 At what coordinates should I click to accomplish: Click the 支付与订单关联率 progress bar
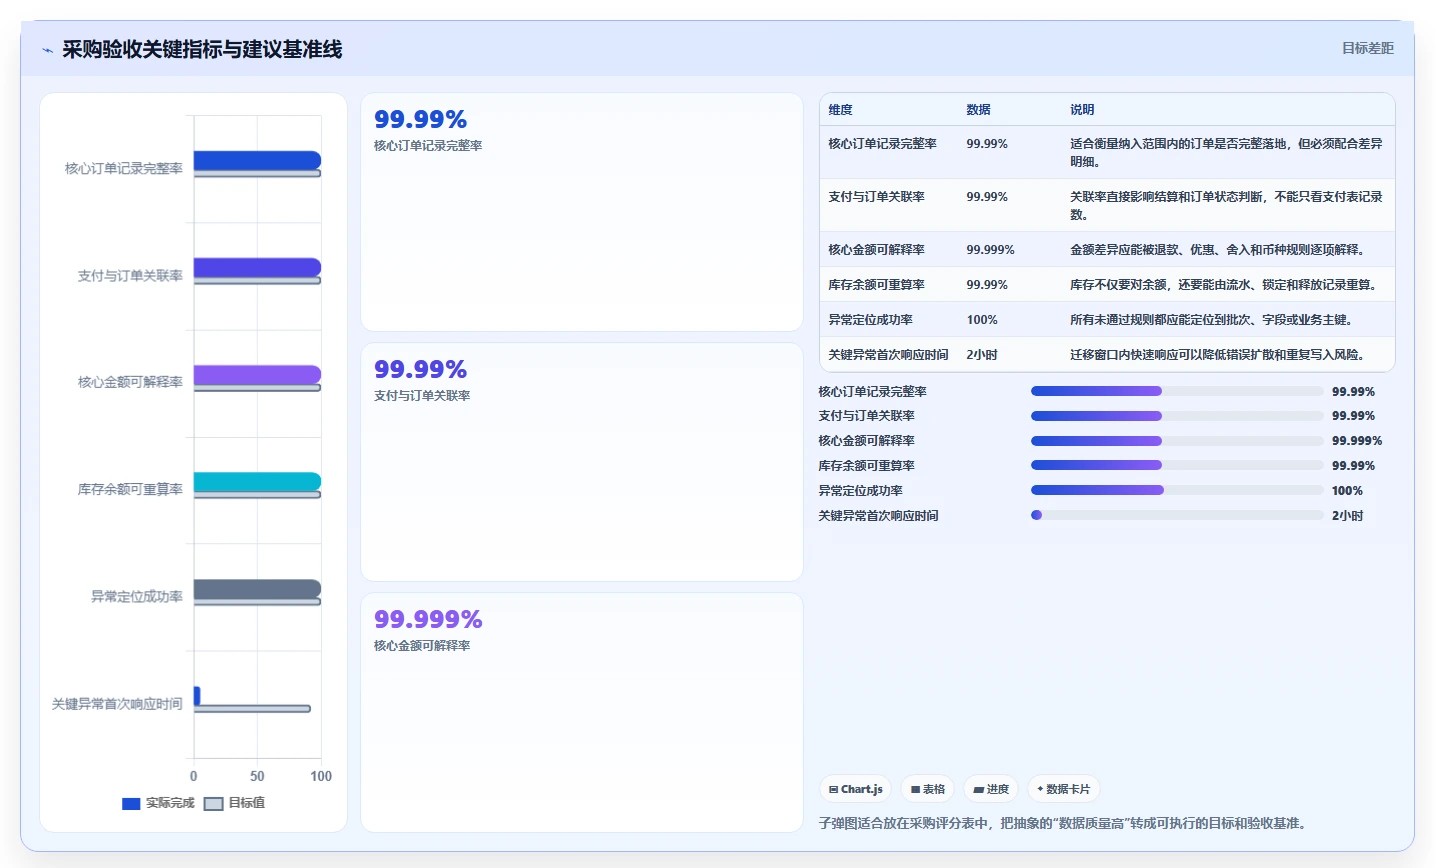(1177, 415)
